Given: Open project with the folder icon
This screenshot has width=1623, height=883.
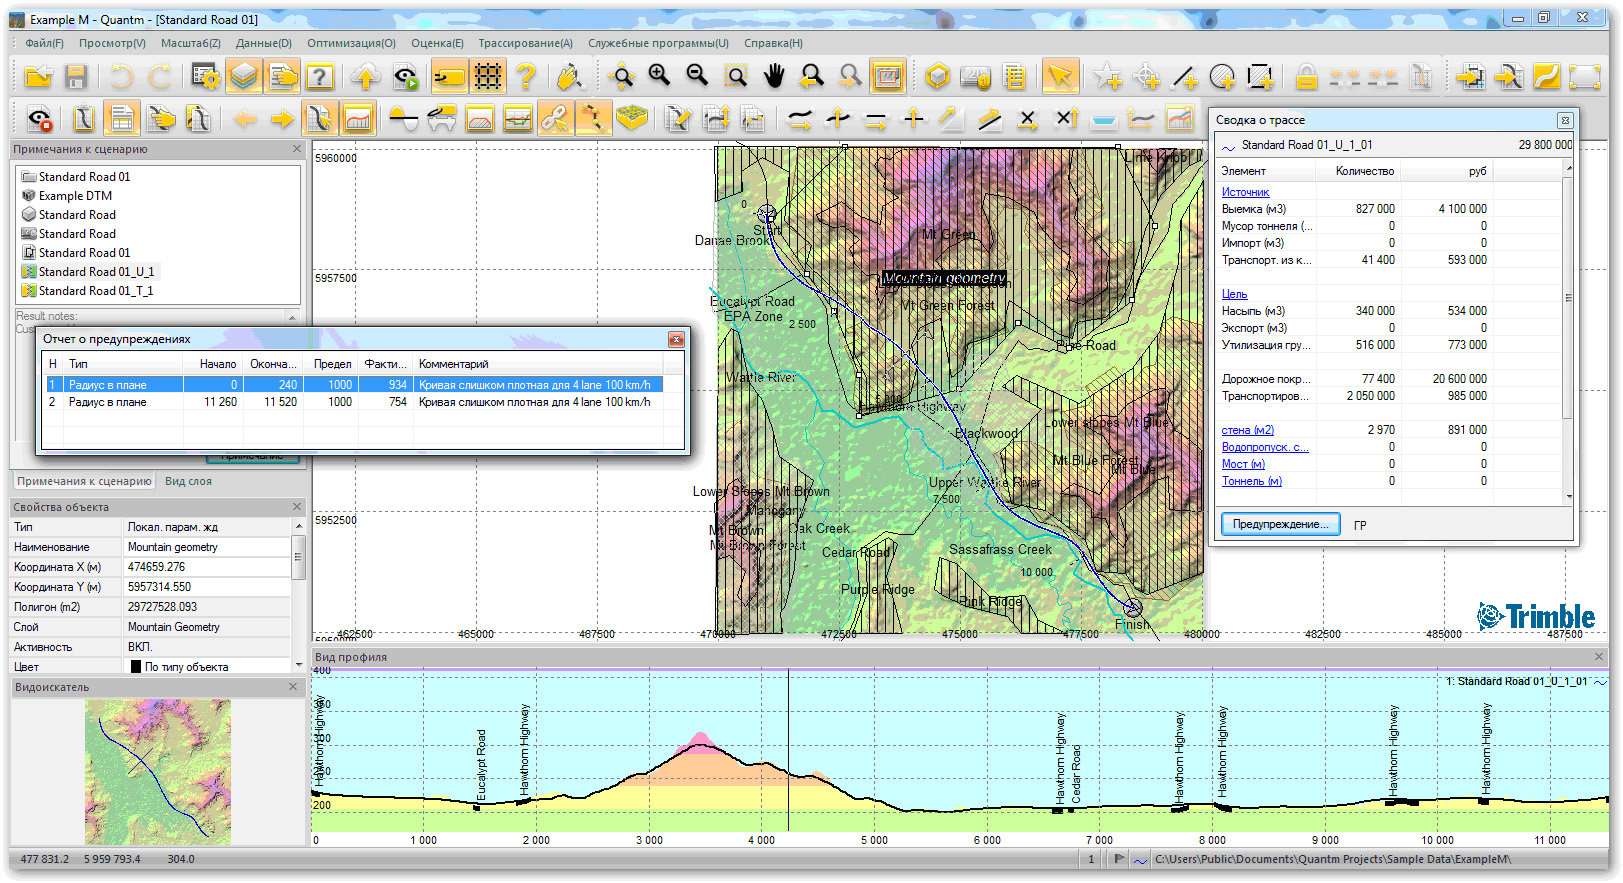Looking at the screenshot, I should (x=38, y=77).
